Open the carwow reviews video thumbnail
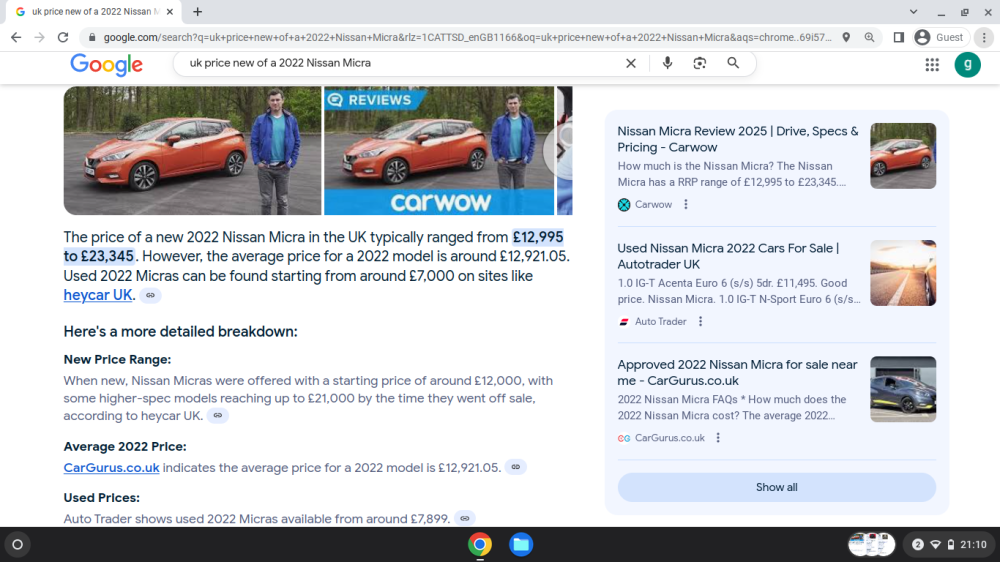This screenshot has width=1000, height=562. point(439,151)
